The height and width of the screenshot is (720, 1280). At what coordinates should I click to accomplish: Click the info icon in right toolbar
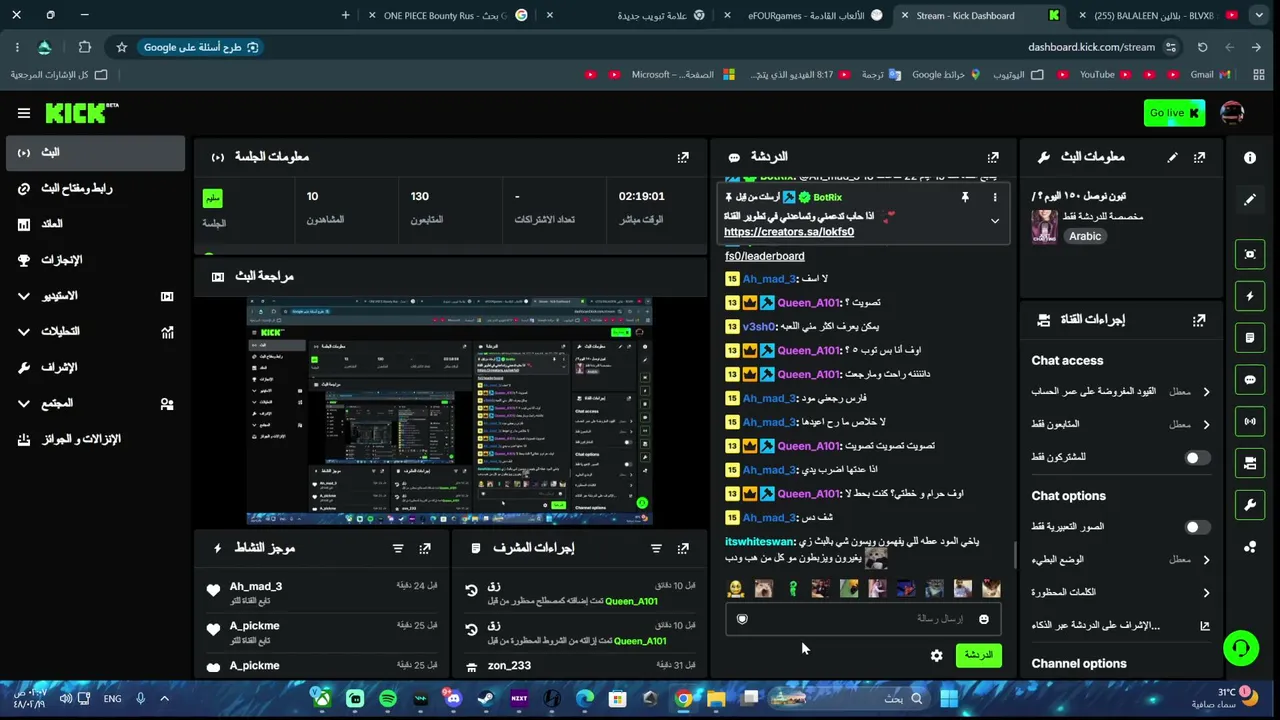pos(1250,158)
